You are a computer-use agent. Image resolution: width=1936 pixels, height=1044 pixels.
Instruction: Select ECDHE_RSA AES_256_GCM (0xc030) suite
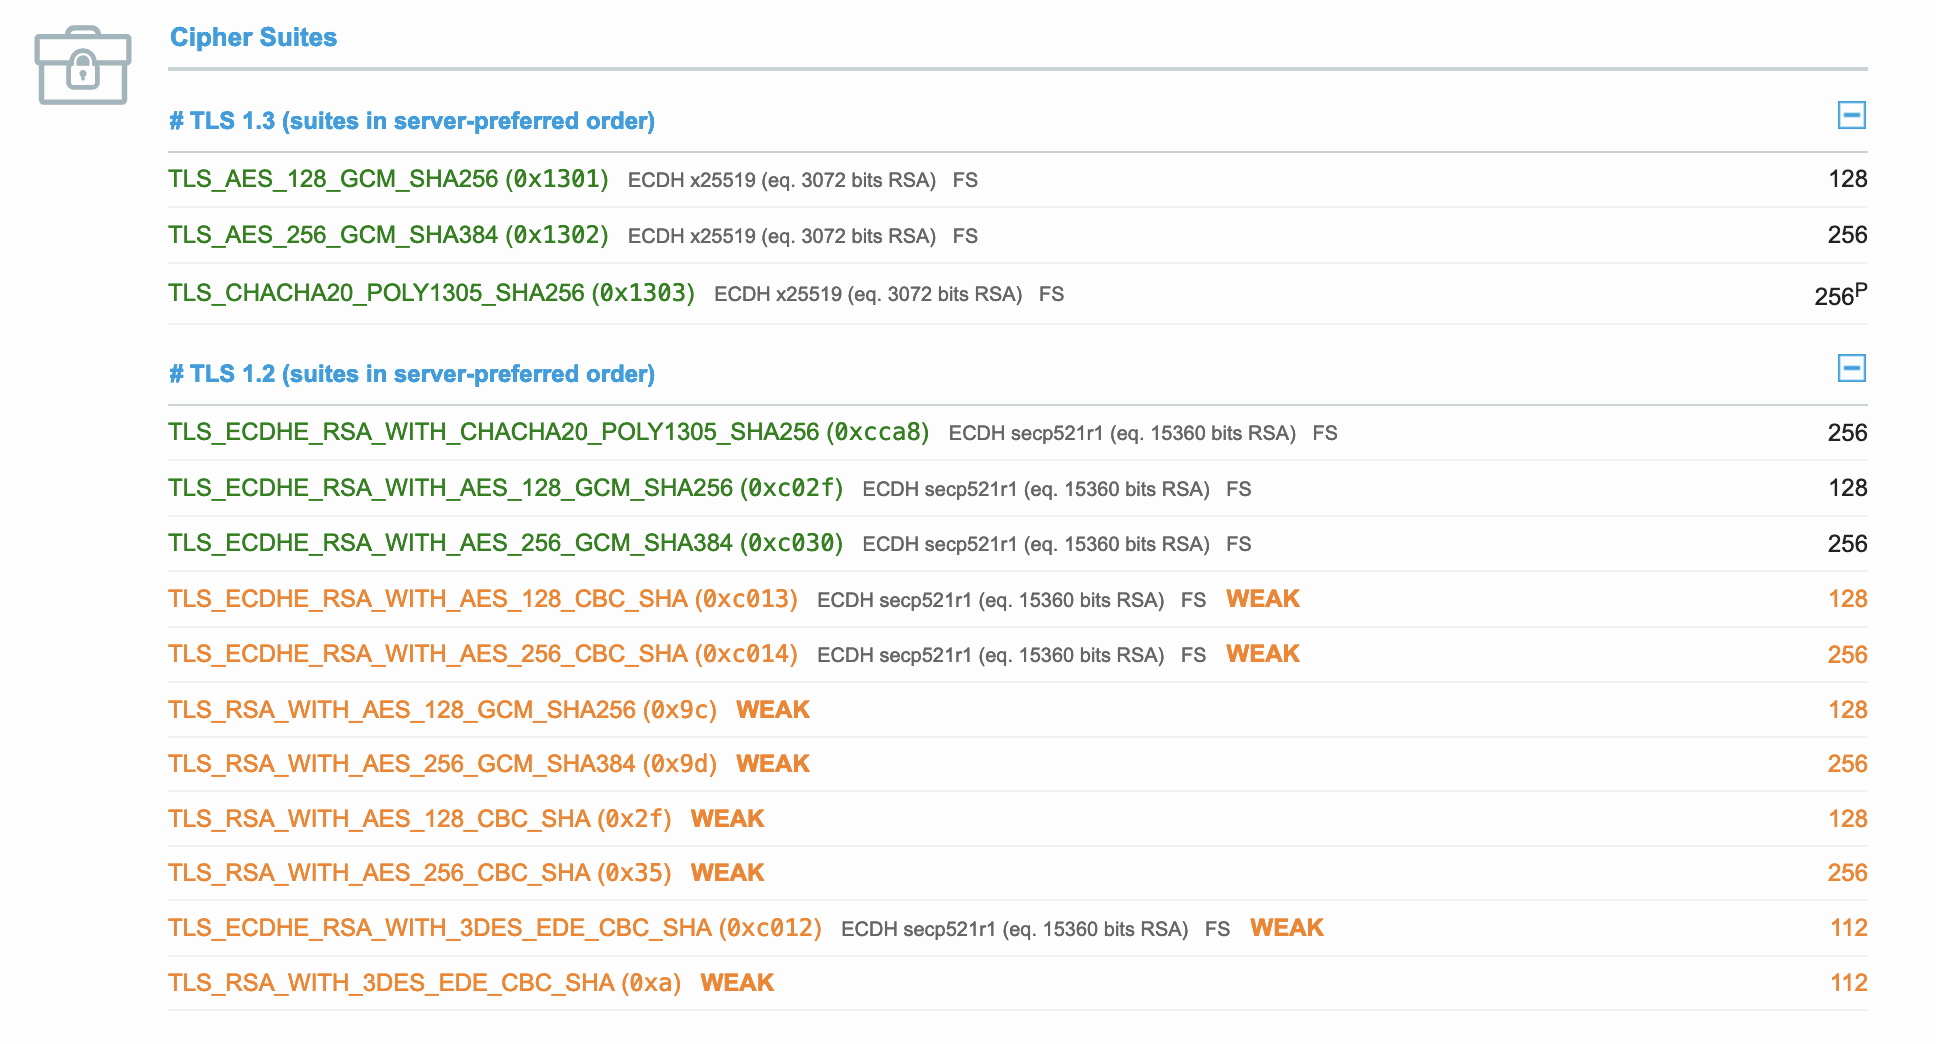click(x=505, y=543)
